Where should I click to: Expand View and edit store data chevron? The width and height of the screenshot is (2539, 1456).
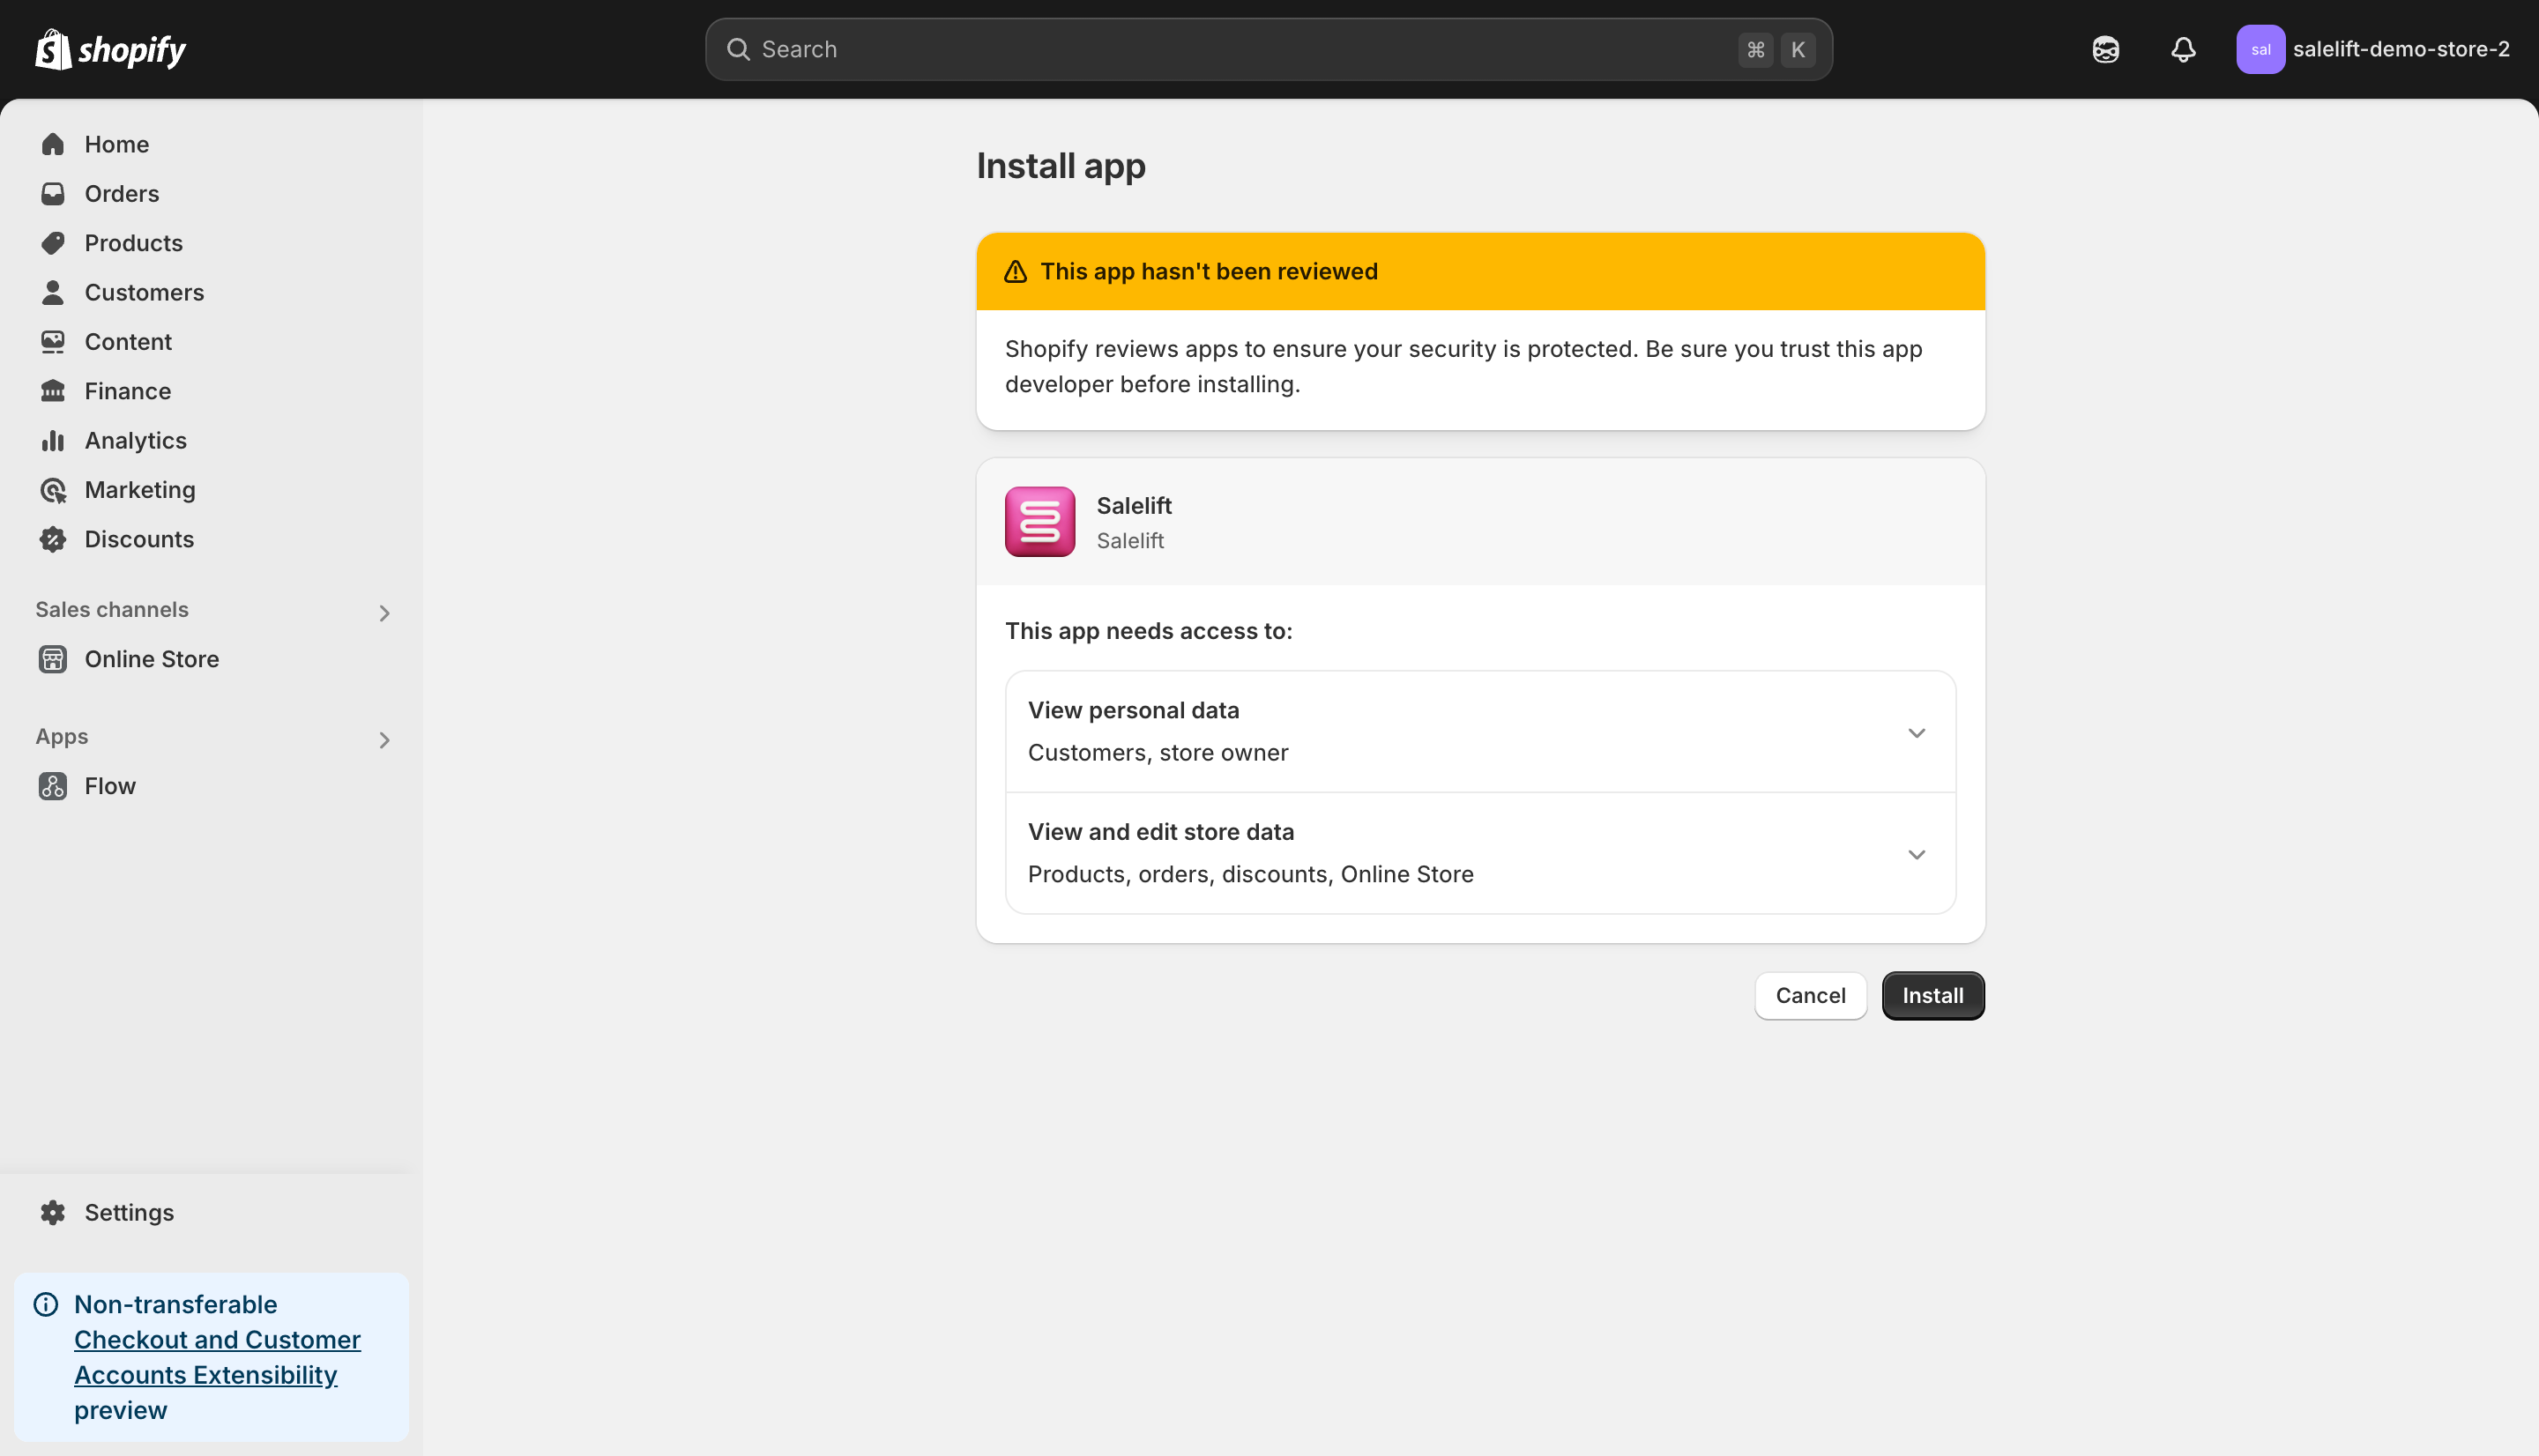tap(1916, 854)
